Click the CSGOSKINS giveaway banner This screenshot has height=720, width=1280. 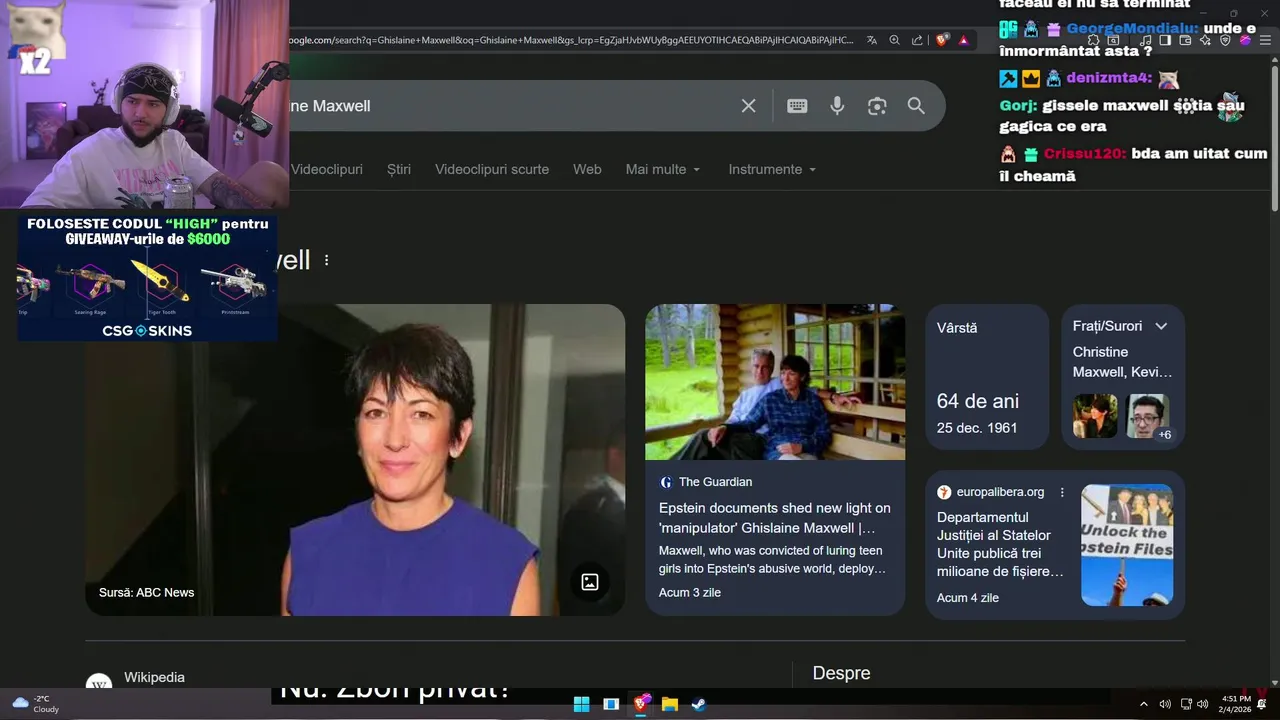tap(147, 278)
